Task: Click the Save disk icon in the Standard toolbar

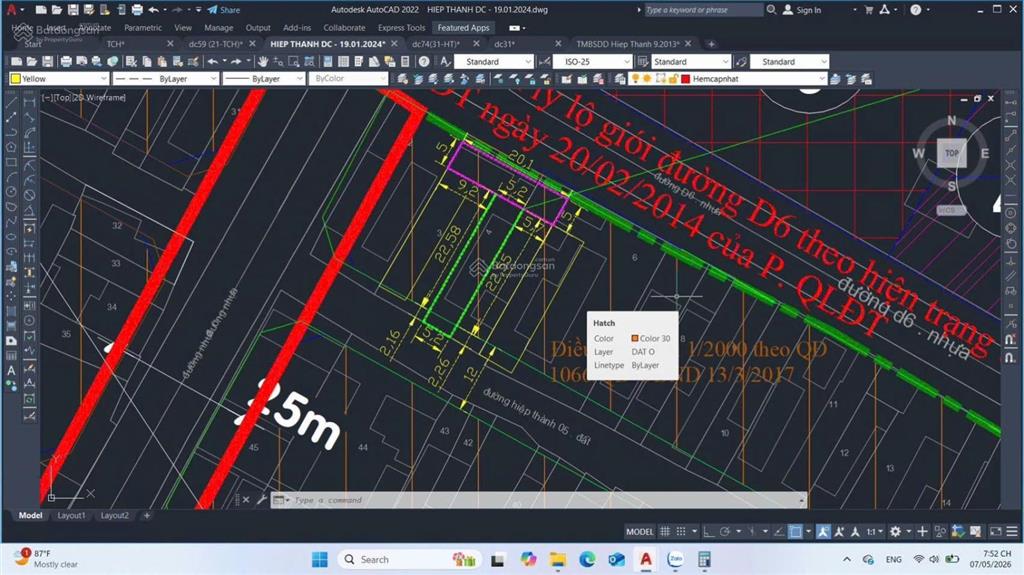Action: click(x=48, y=61)
